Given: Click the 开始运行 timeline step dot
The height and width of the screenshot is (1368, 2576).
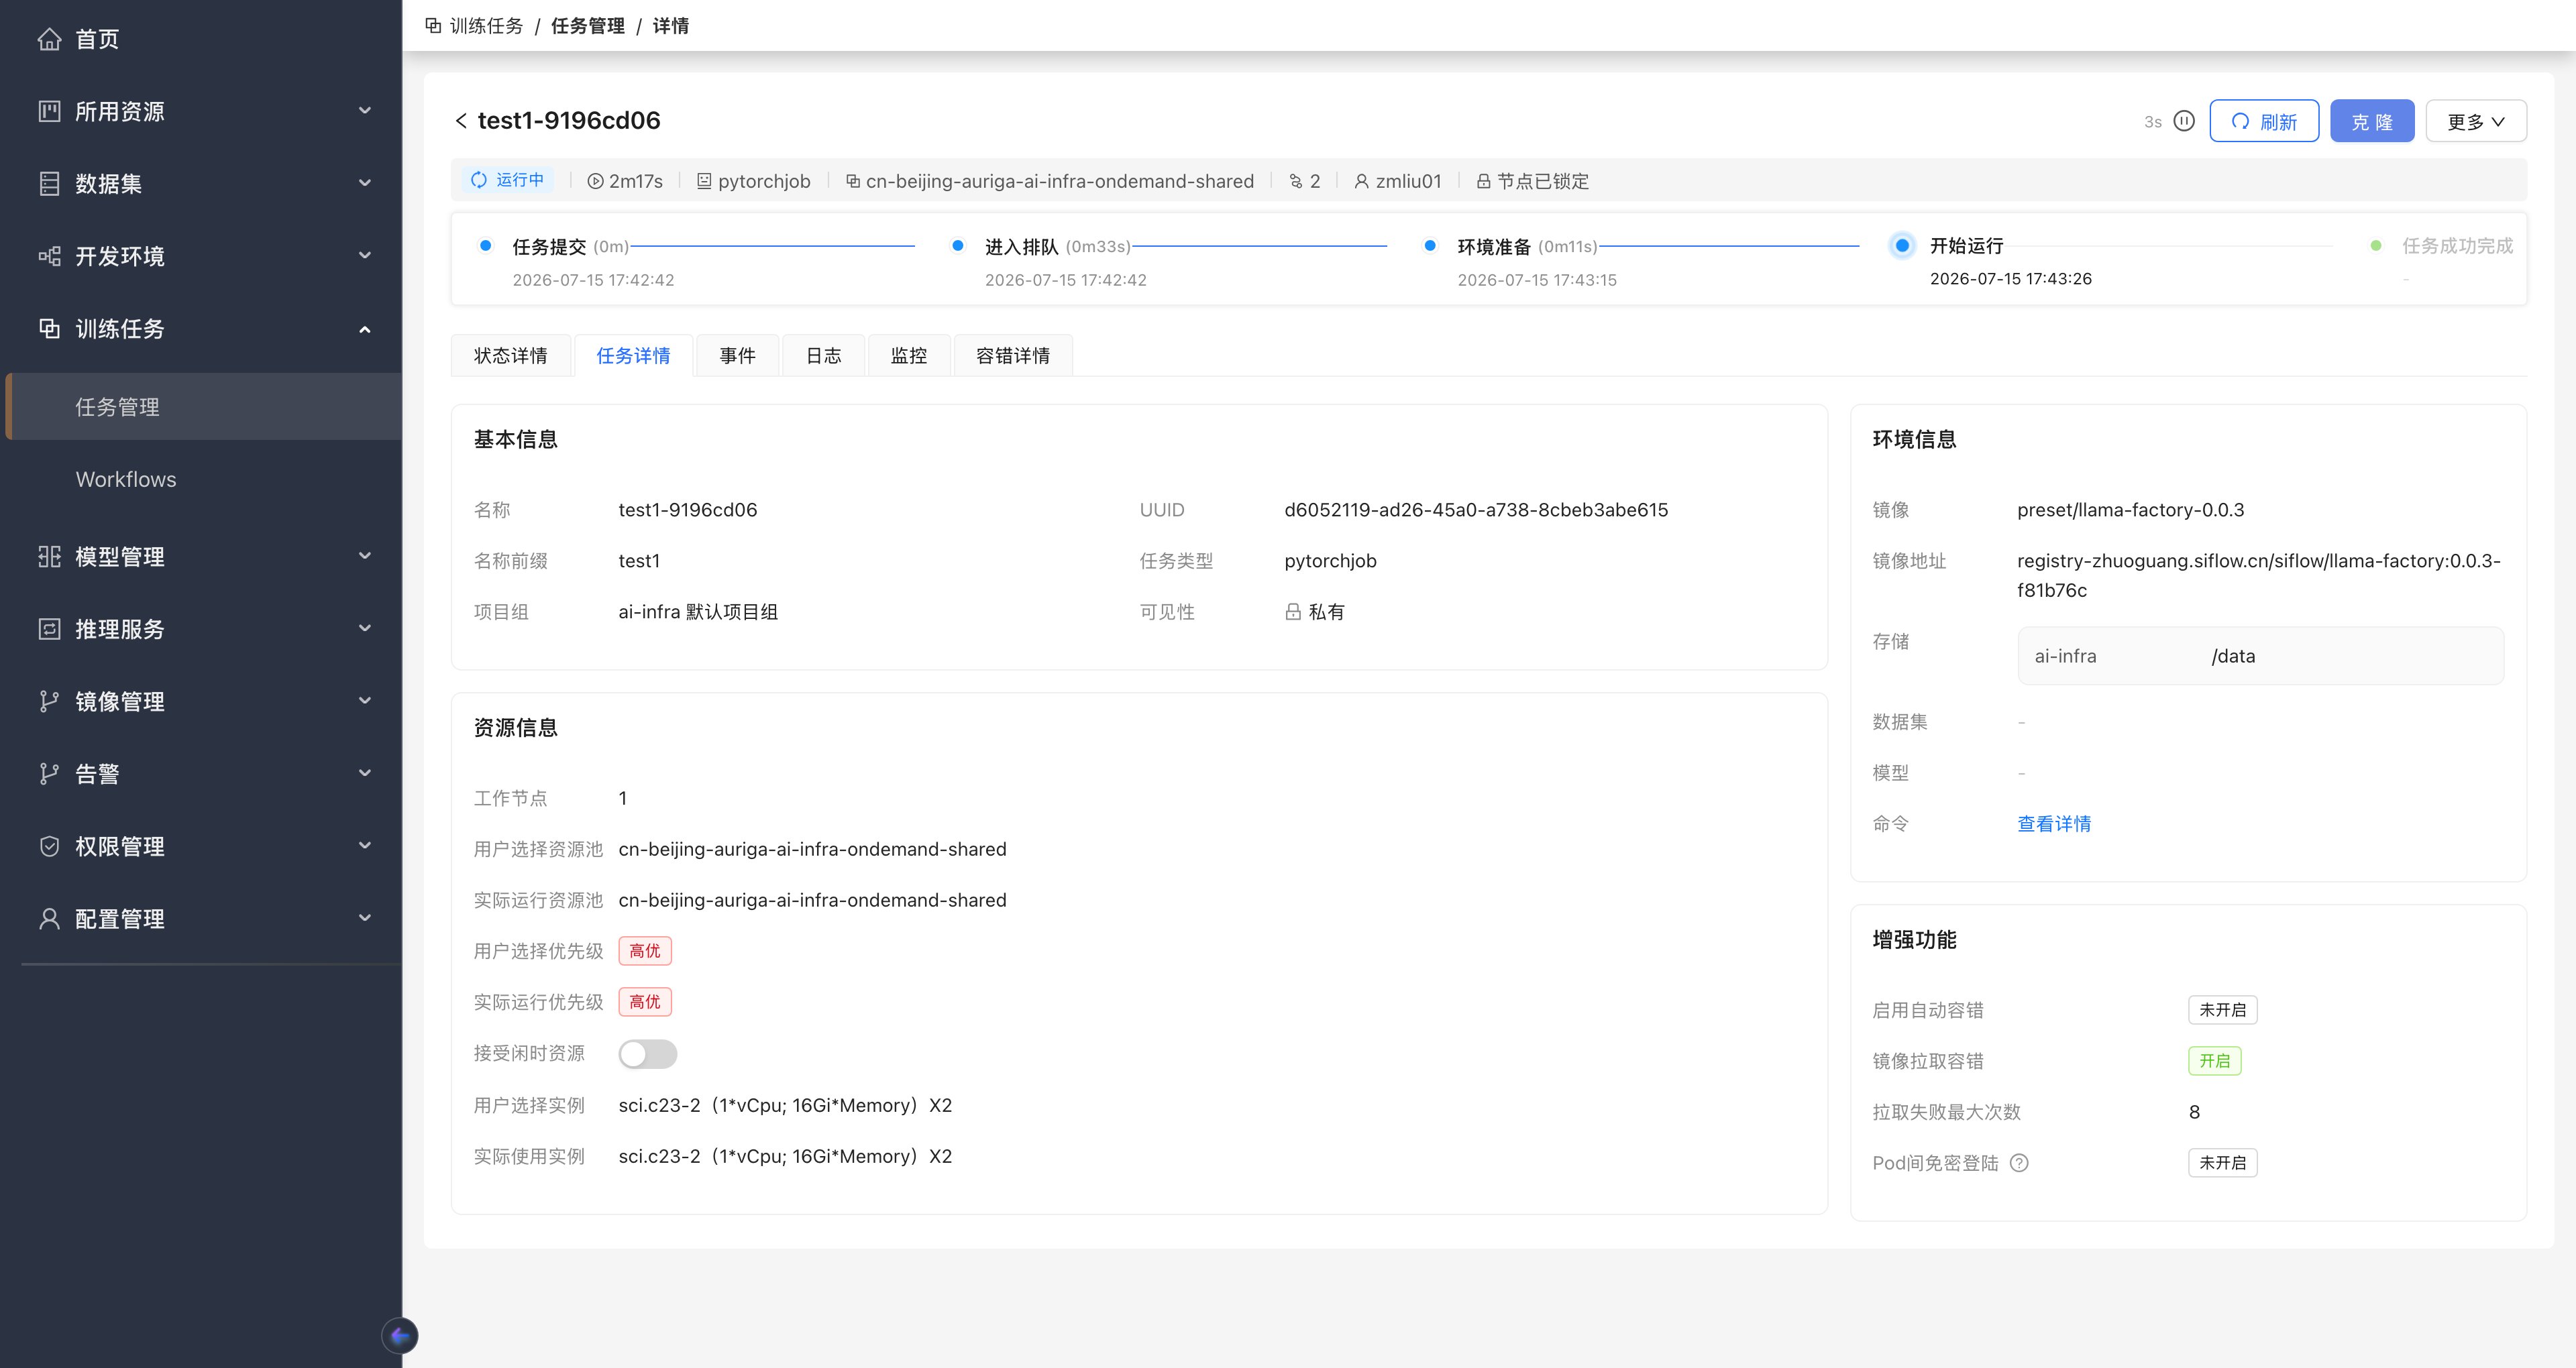Looking at the screenshot, I should pos(1902,245).
